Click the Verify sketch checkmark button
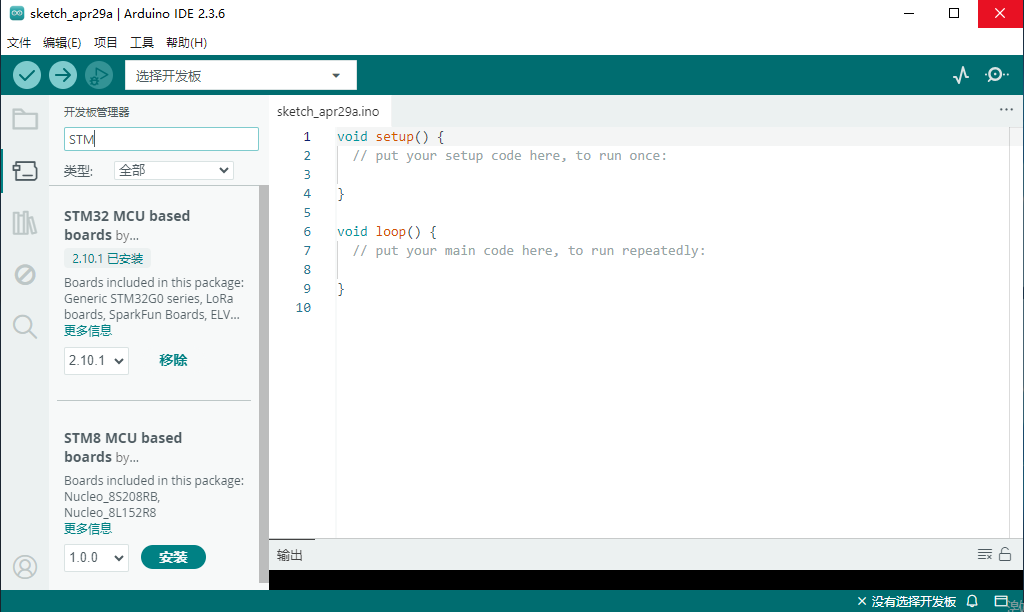This screenshot has width=1024, height=612. pyautogui.click(x=27, y=75)
